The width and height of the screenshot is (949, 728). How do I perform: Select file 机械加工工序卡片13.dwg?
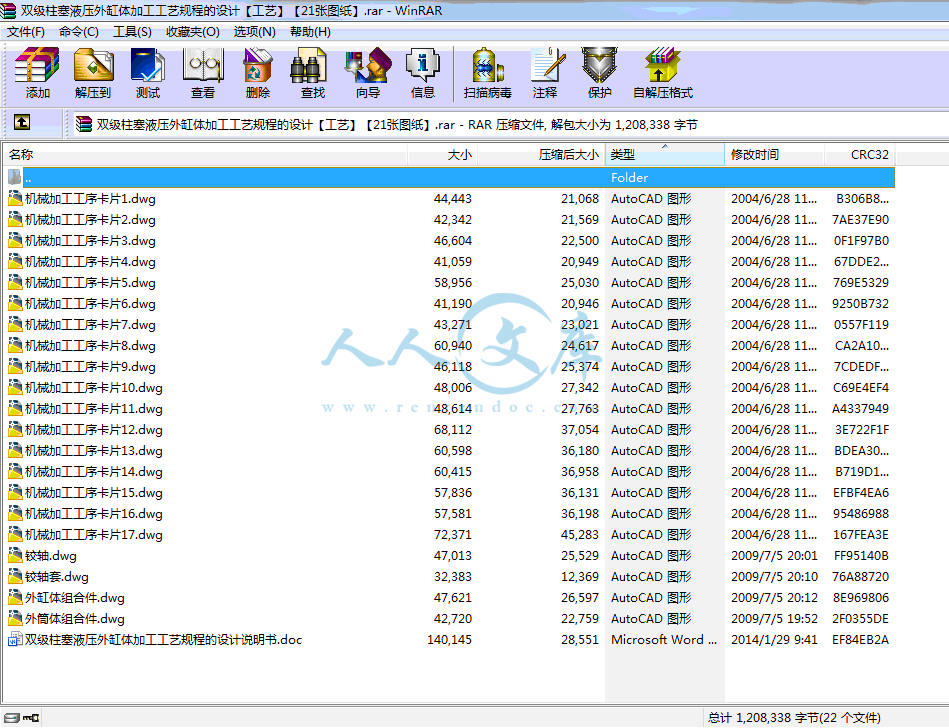[x=94, y=451]
